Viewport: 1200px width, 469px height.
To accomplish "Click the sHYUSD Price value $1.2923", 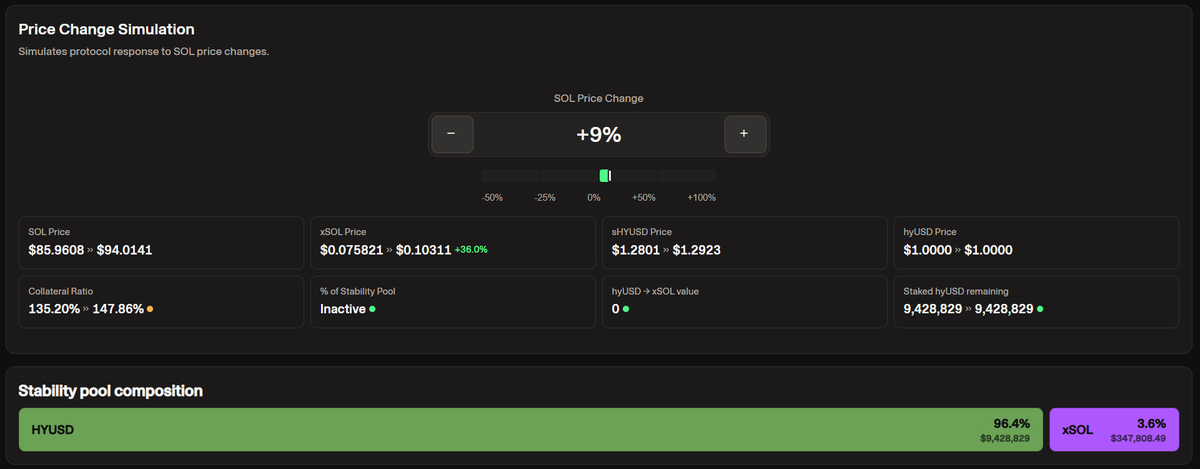I will pos(697,250).
